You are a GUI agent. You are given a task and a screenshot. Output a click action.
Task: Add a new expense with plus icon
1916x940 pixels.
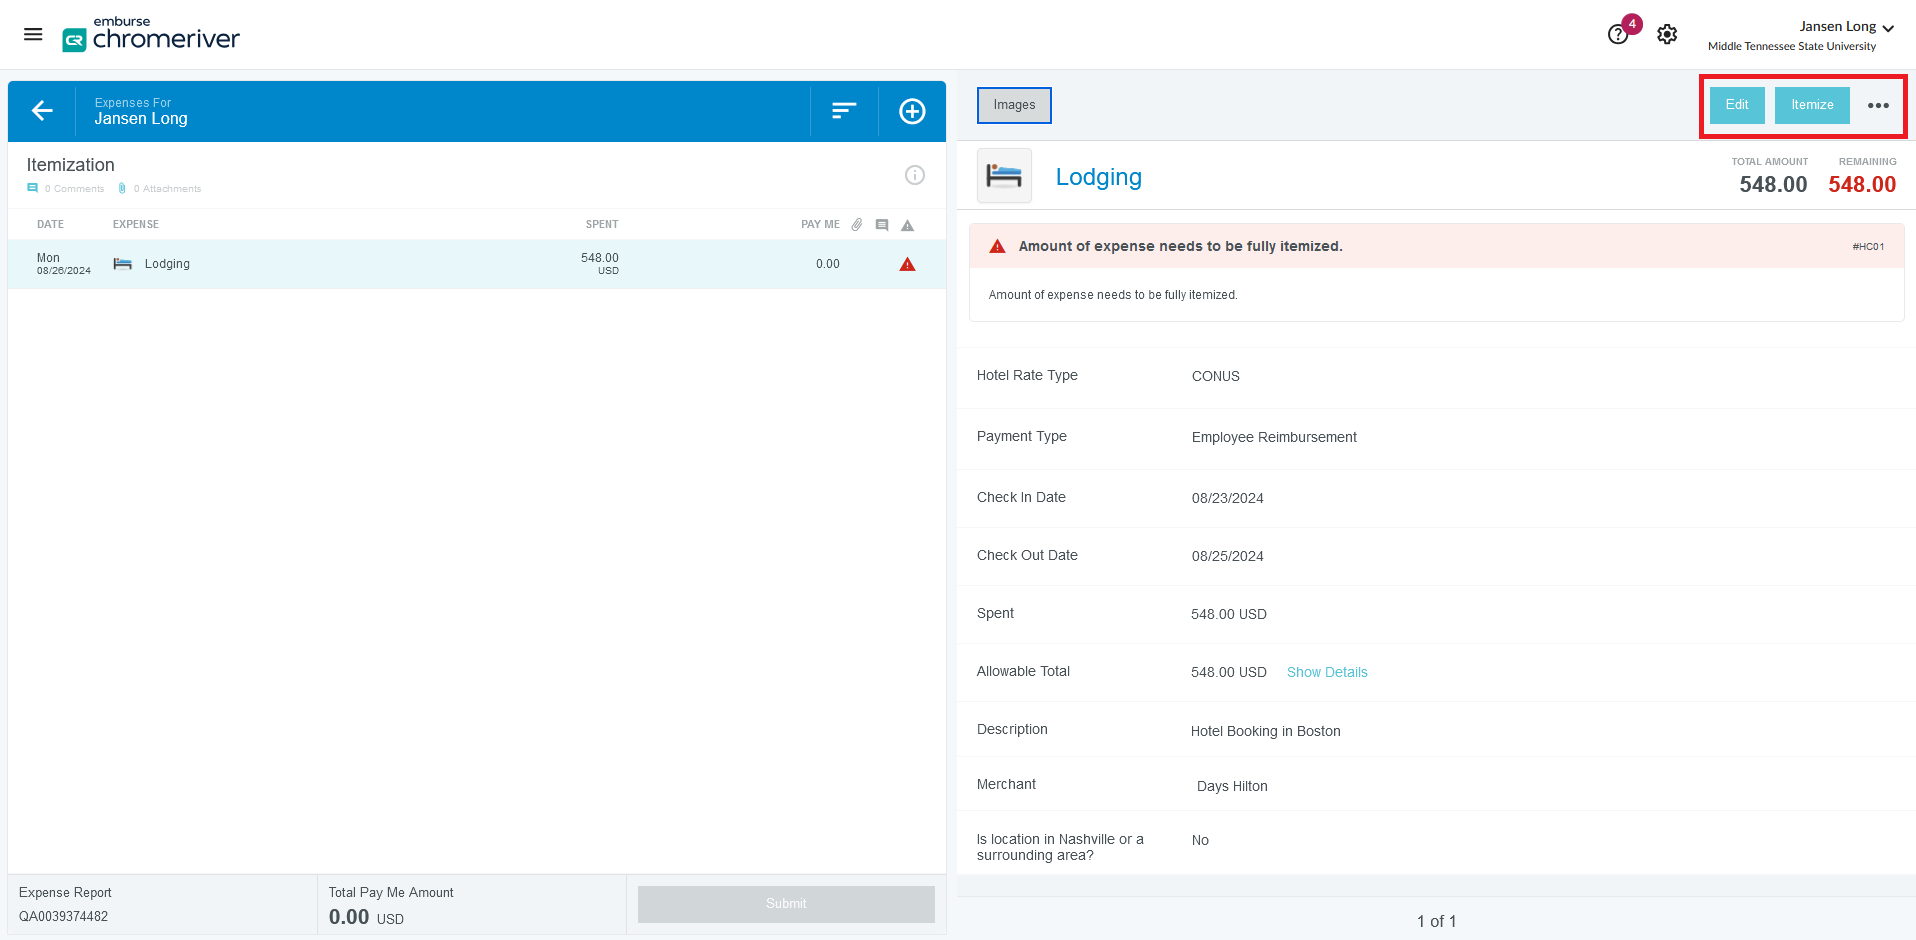coord(911,111)
